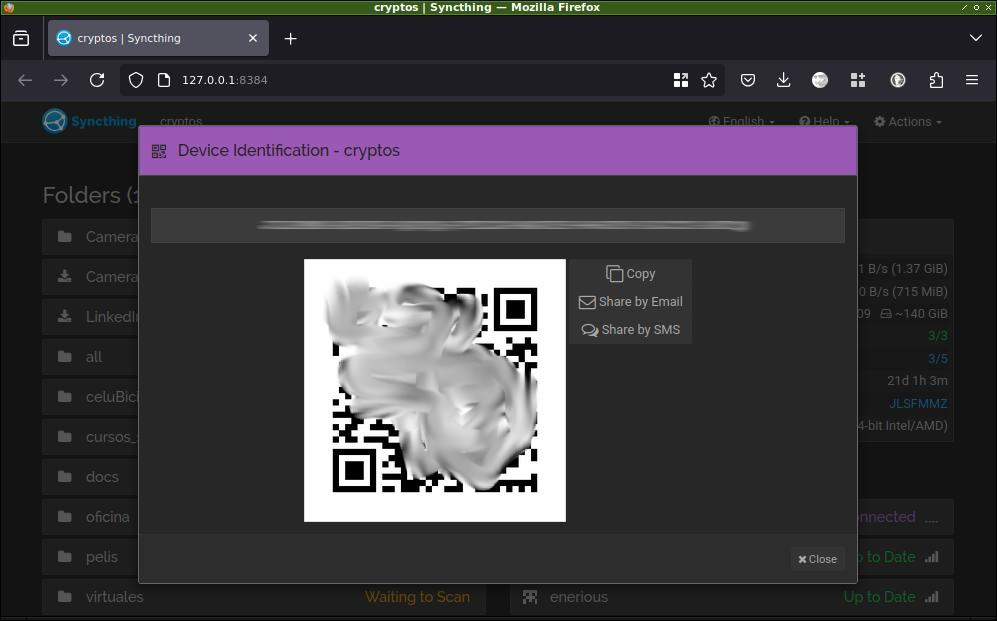This screenshot has width=997, height=621.
Task: Open the Firefox hamburger application menu
Action: pyautogui.click(x=972, y=80)
